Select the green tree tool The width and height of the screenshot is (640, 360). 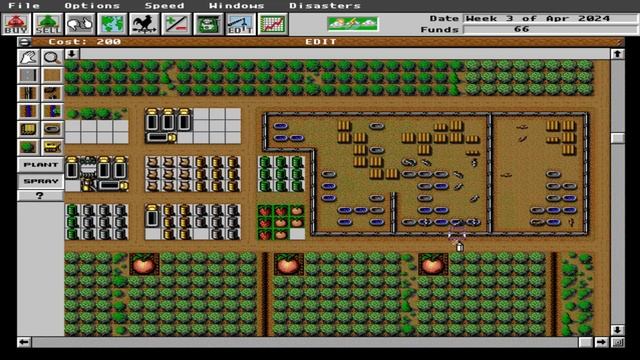coord(29,147)
